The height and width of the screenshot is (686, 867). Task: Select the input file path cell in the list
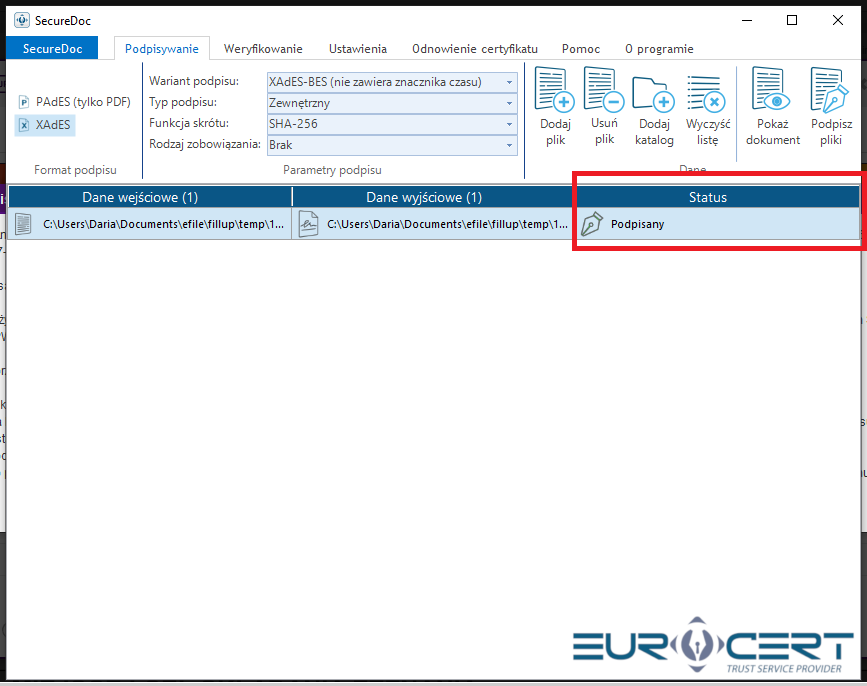(150, 224)
